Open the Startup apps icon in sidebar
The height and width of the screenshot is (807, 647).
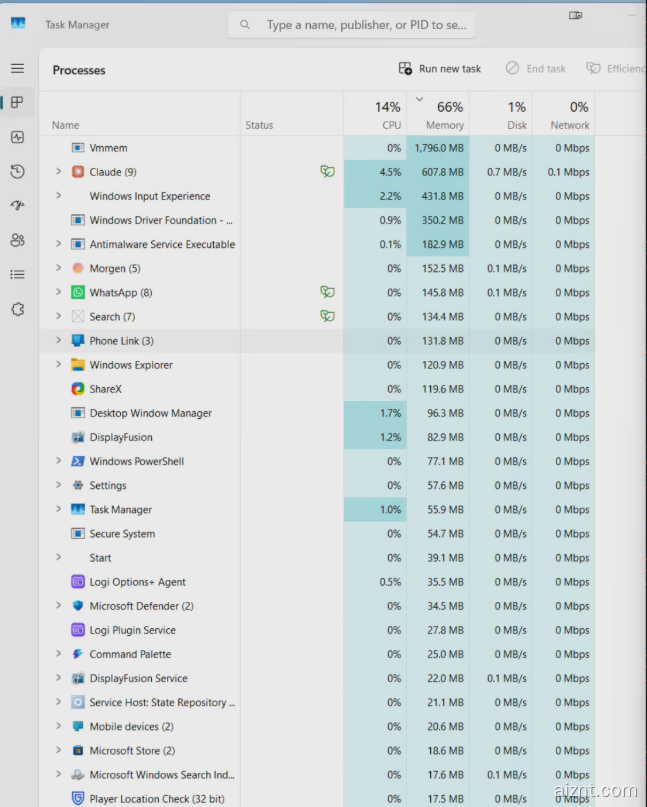[18, 205]
